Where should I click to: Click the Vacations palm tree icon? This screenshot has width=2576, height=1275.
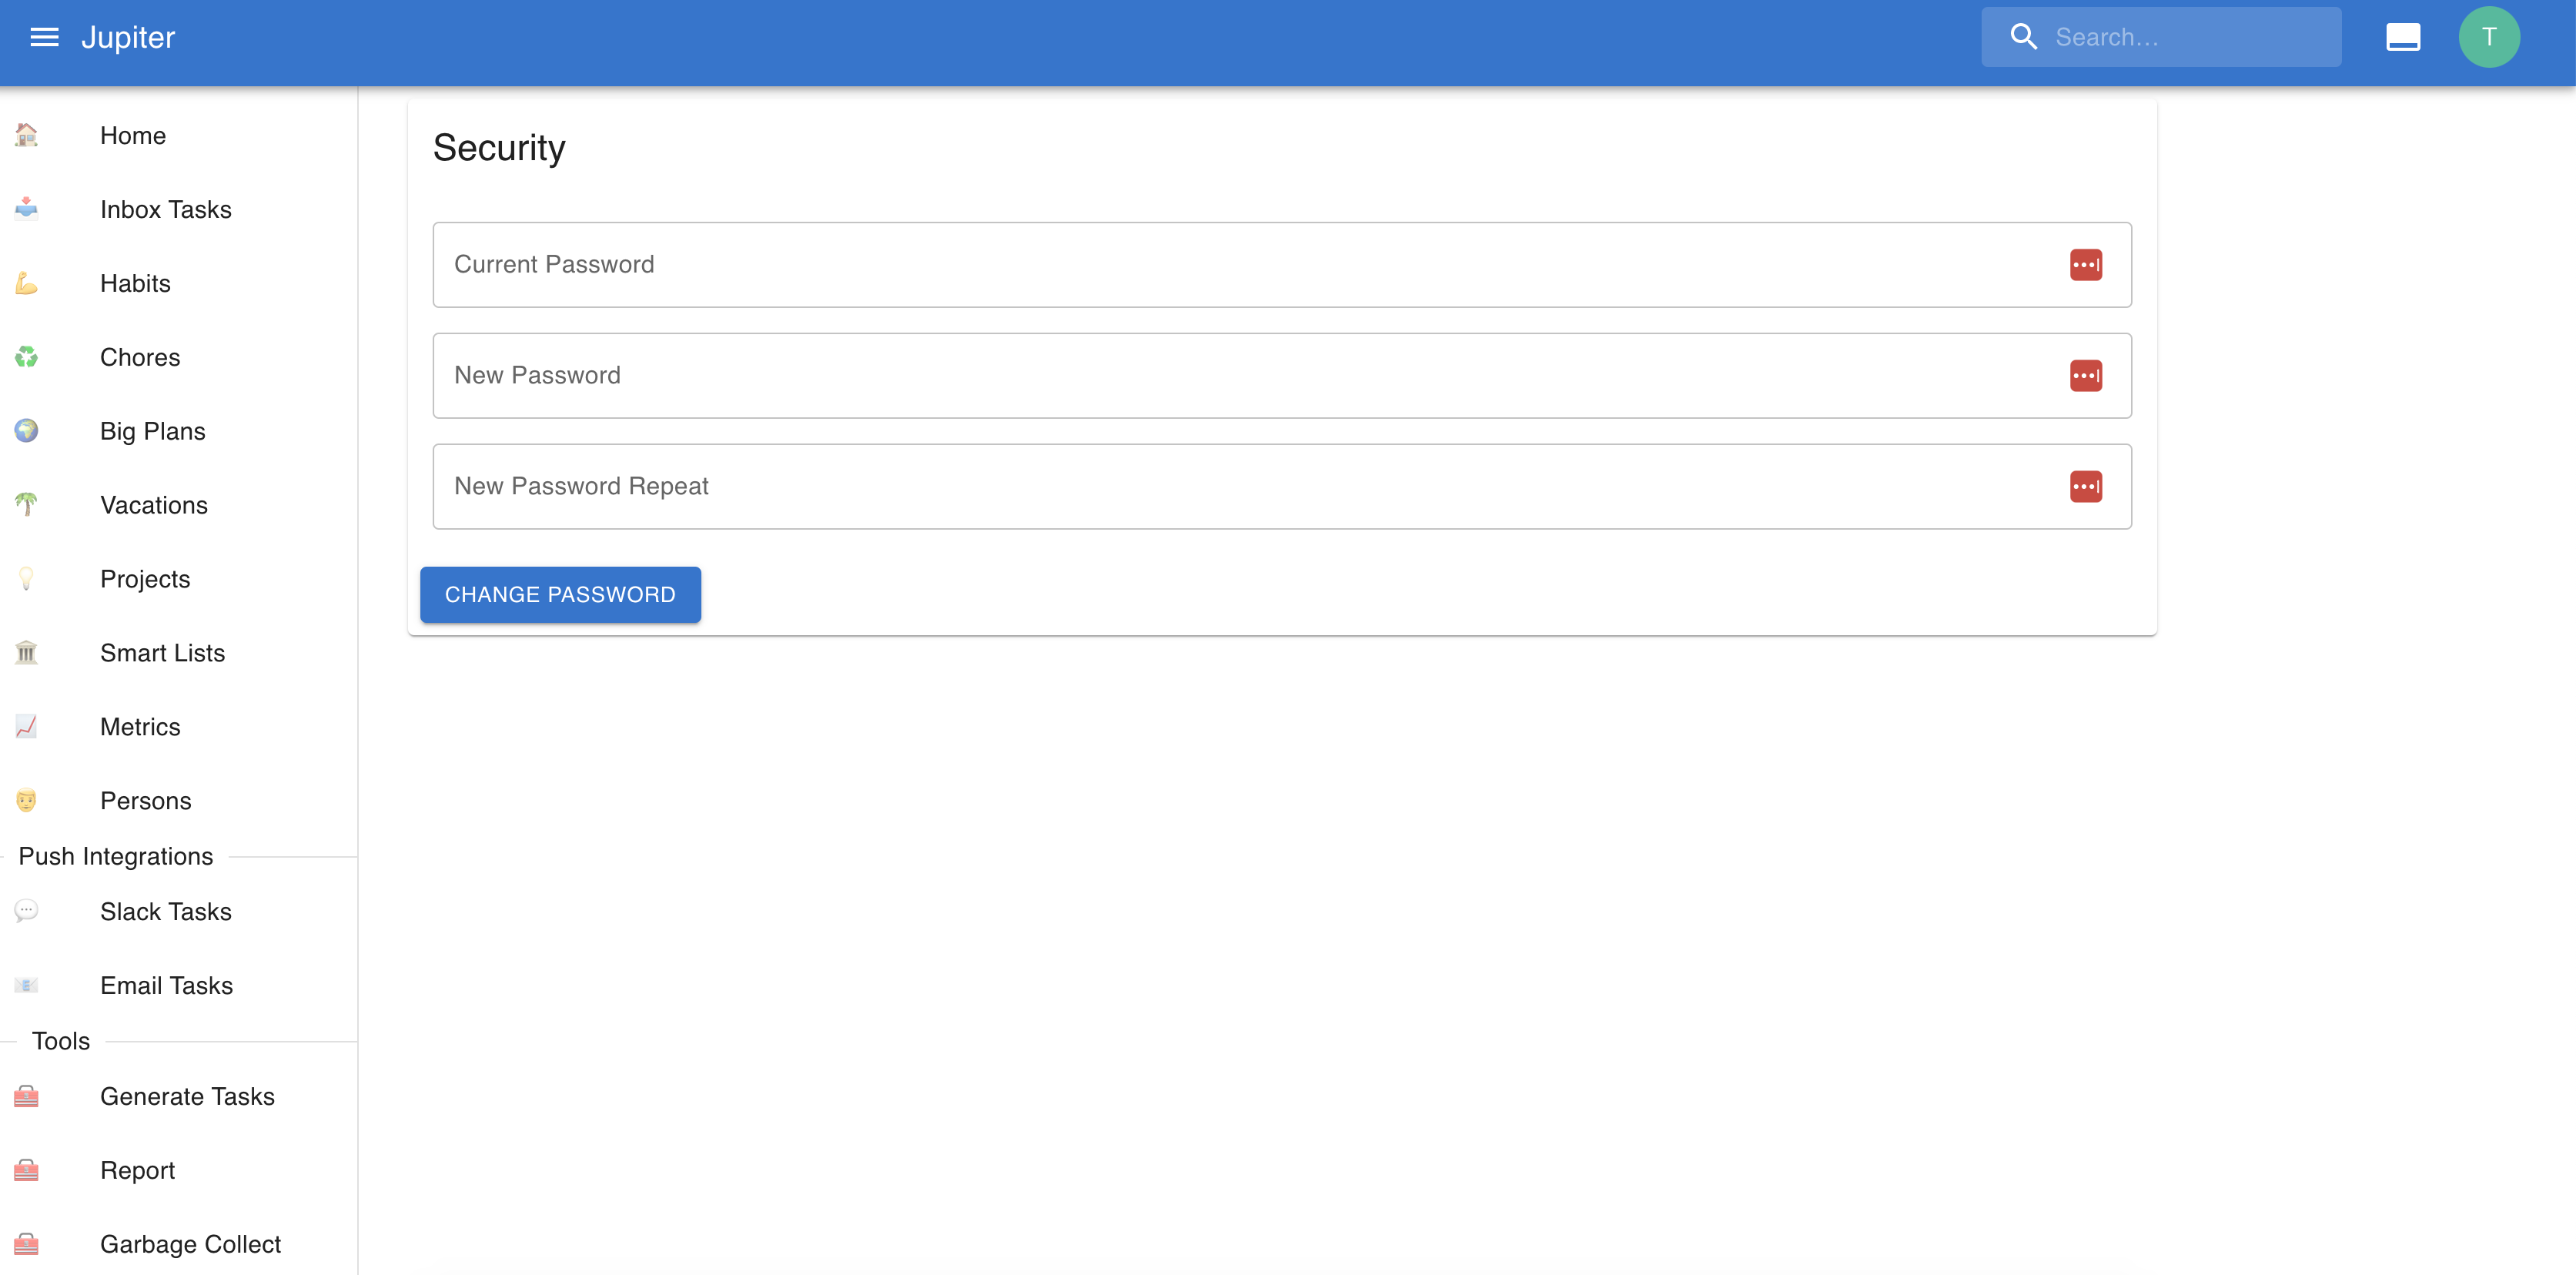click(26, 505)
